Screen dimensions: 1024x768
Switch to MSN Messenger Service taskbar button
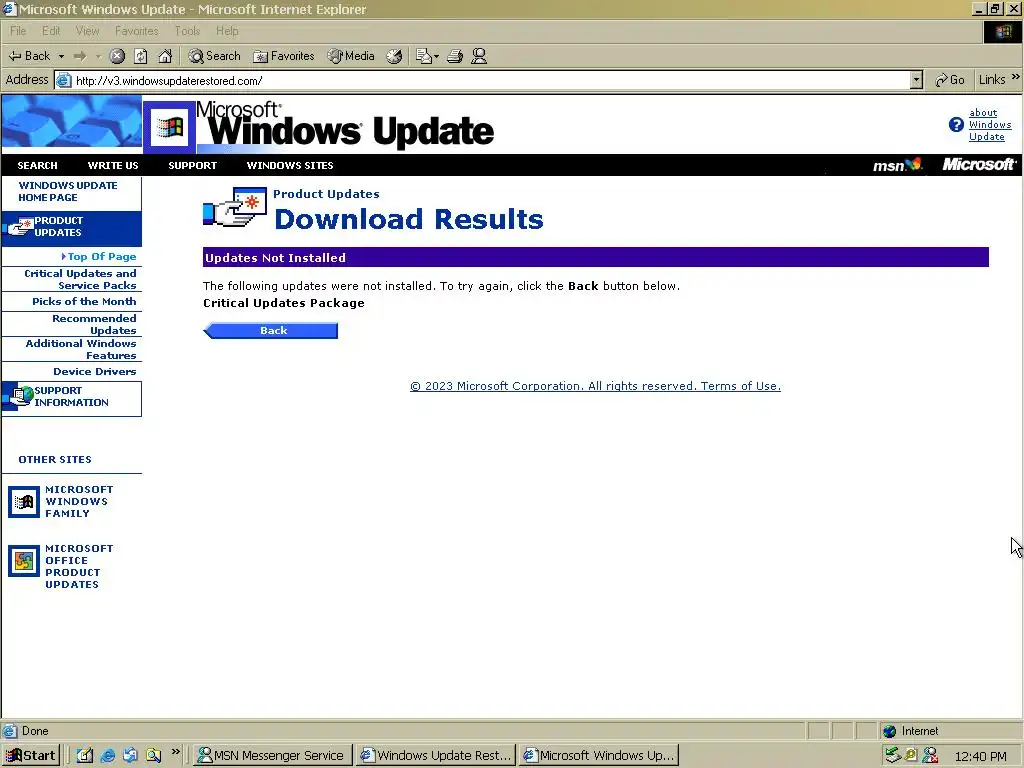[x=273, y=756]
